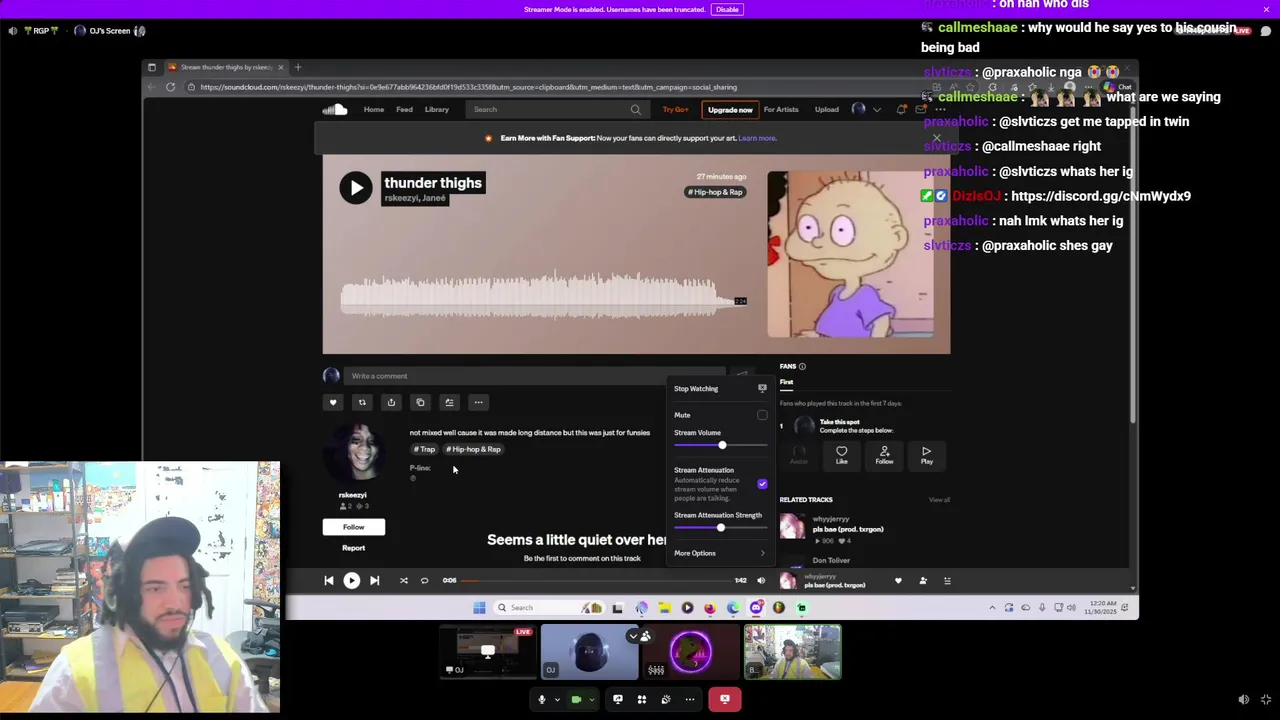This screenshot has height=720, width=1280.
Task: Open the Library tab in SoundCloud header
Action: tap(437, 110)
